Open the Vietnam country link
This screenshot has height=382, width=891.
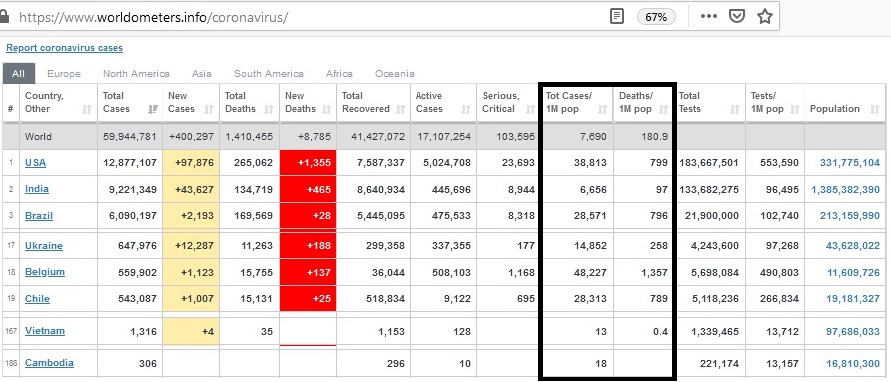pyautogui.click(x=45, y=331)
